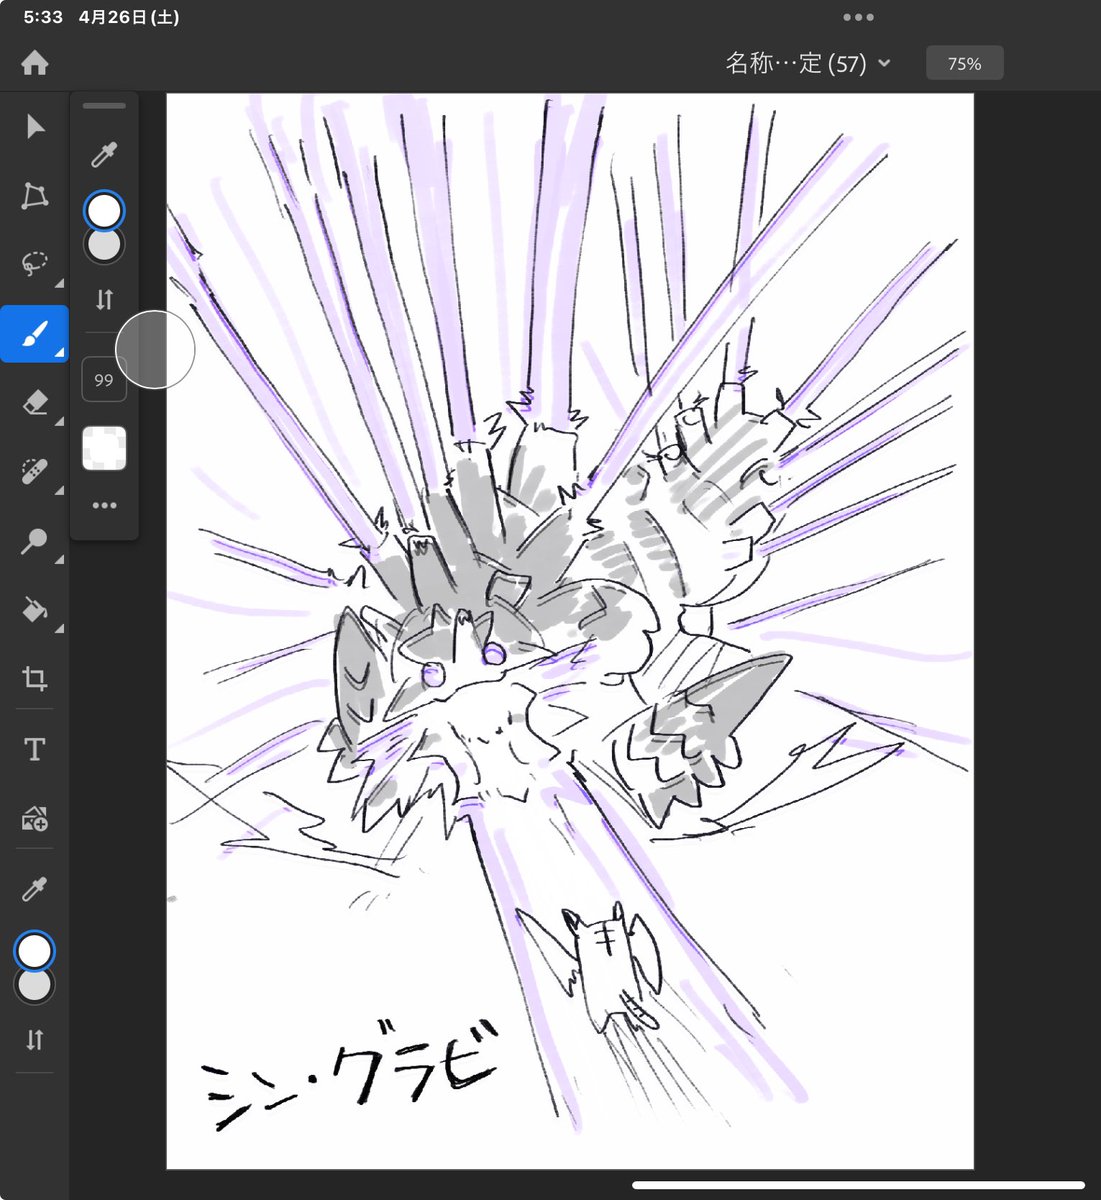Select the Paint Bucket fill tool
1101x1200 pixels.
(35, 609)
